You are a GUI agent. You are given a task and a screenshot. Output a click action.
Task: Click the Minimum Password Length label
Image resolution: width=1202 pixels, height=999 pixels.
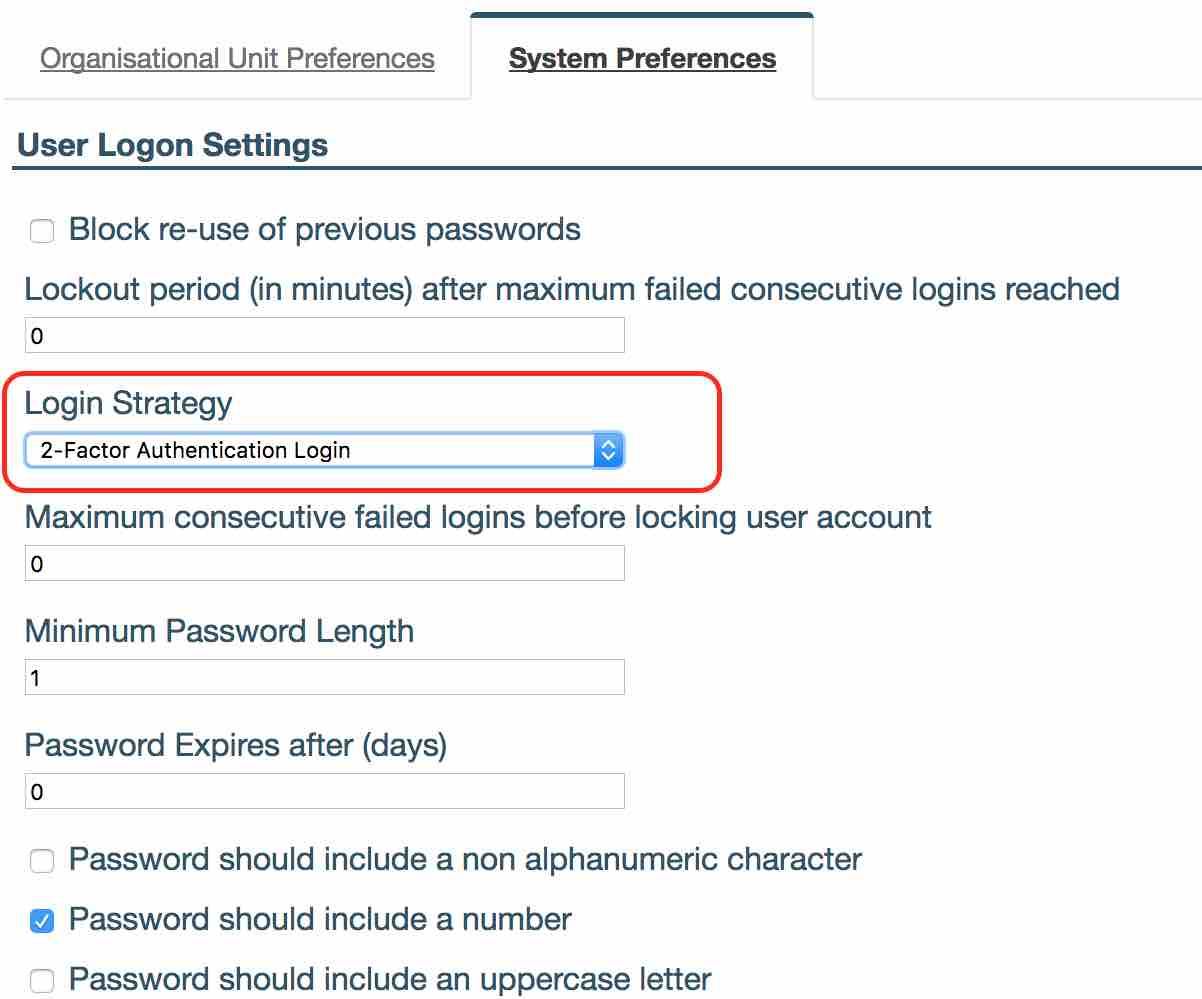[219, 631]
